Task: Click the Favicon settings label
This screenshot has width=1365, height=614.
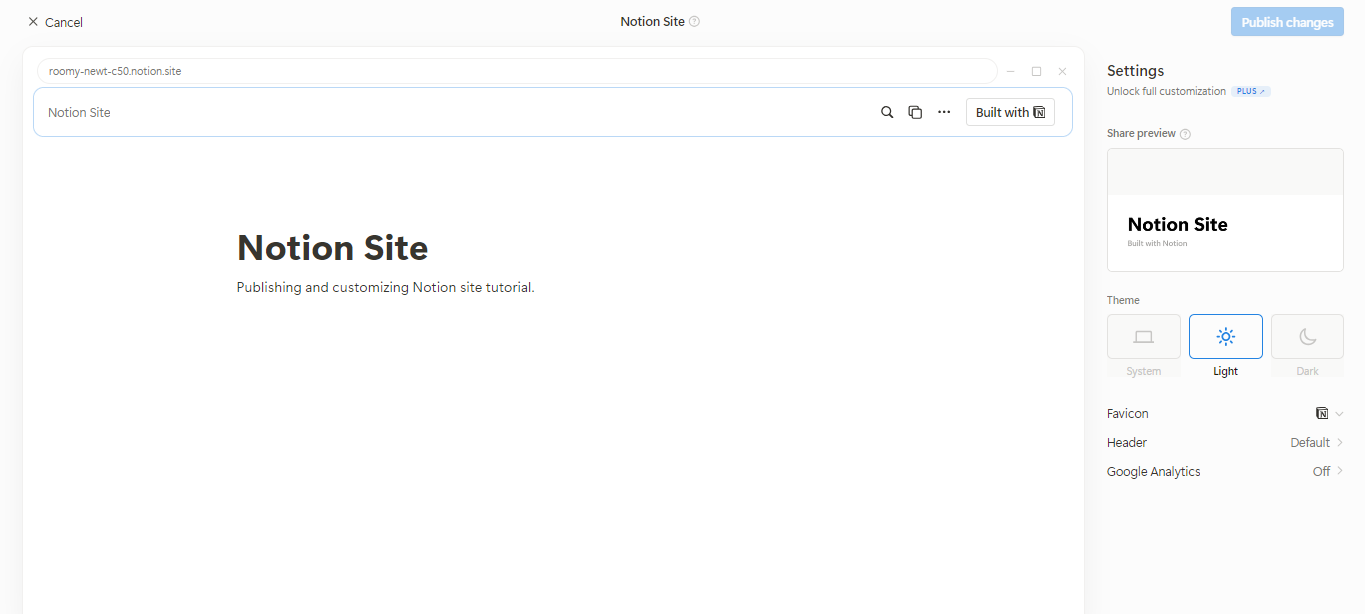Action: click(1128, 413)
